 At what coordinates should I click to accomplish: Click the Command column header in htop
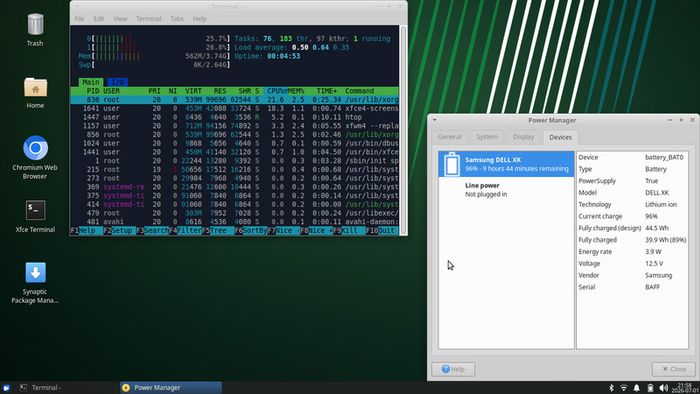(359, 91)
